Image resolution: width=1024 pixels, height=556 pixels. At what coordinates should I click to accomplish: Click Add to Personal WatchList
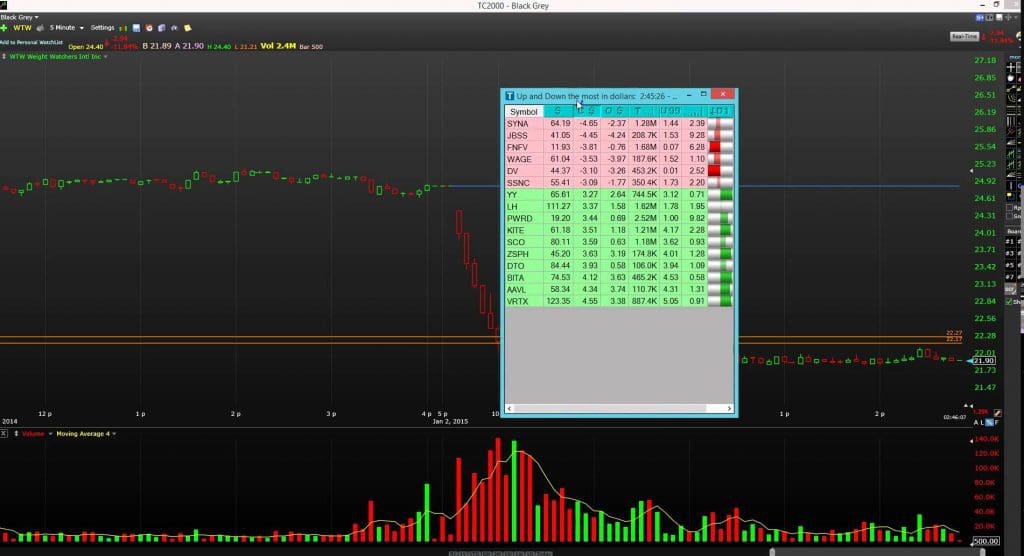pos(31,42)
